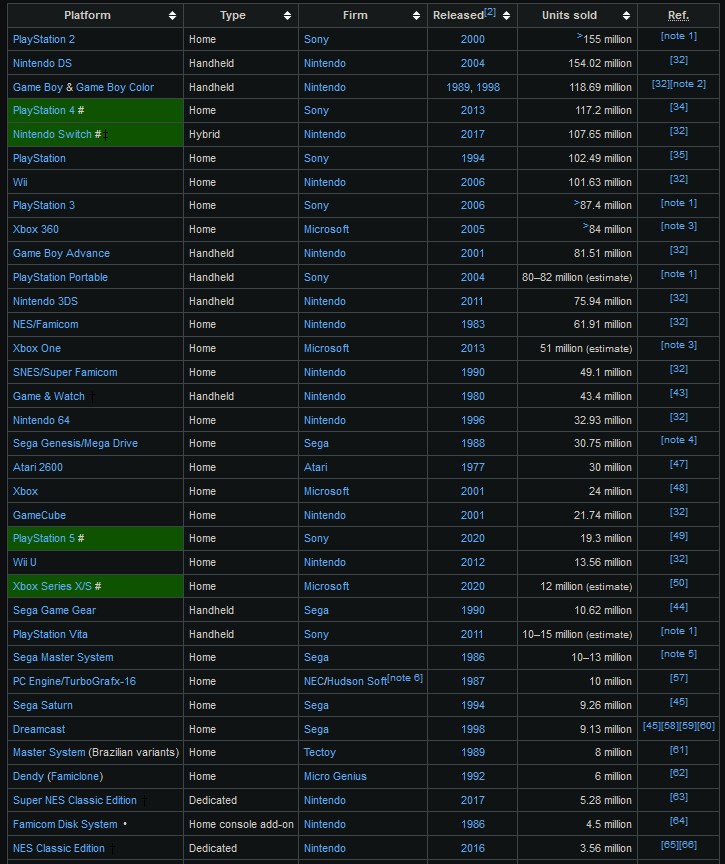
Task: Open Sega firm link in Dreamcast row
Action: [316, 730]
